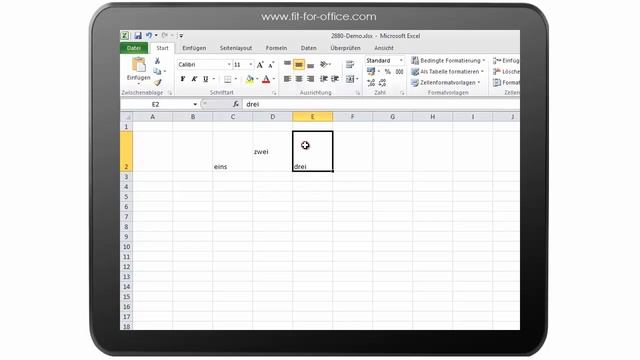Click the text orientation icon

click(324, 64)
